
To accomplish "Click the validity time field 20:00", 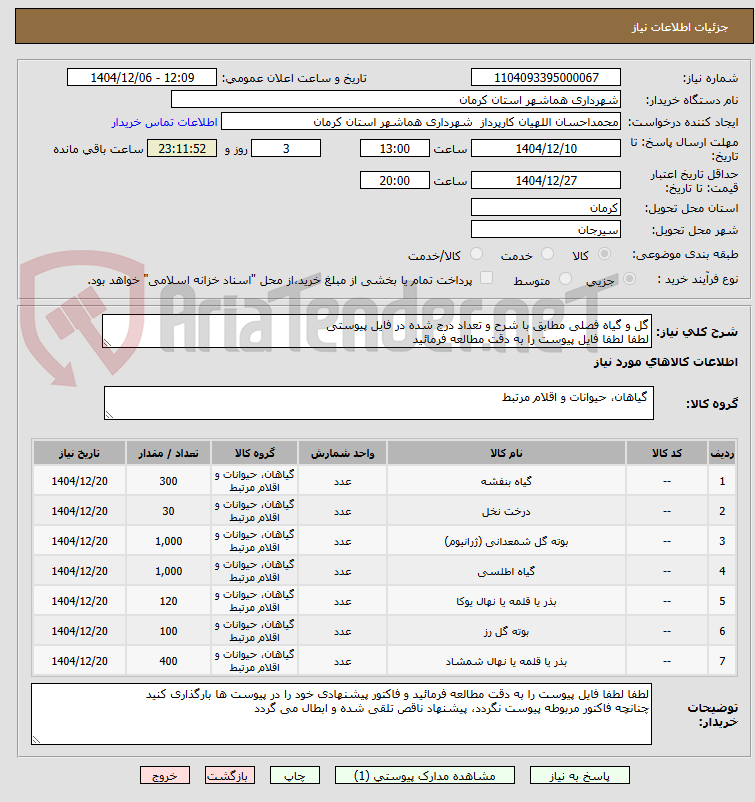I will pos(394,180).
